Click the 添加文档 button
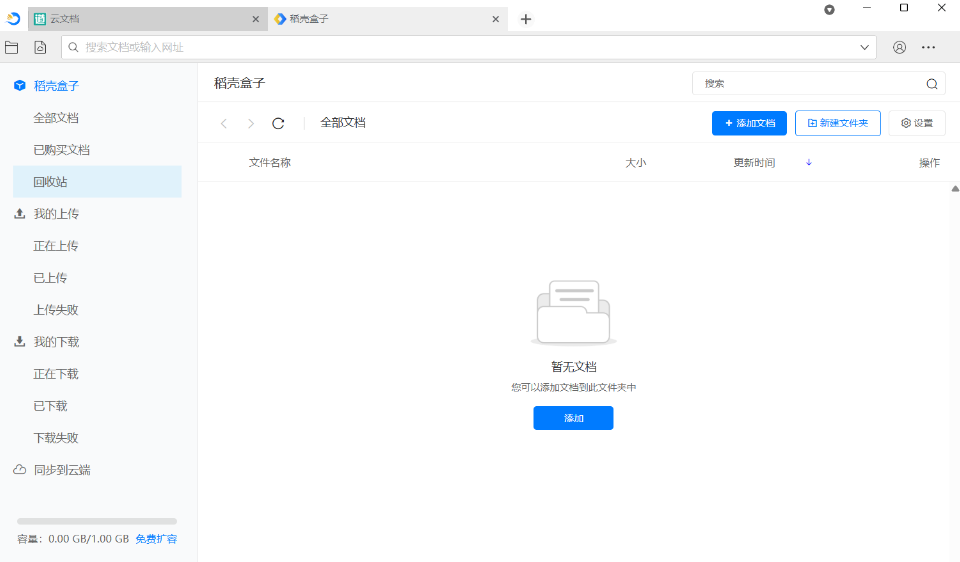The image size is (960, 562). point(749,123)
